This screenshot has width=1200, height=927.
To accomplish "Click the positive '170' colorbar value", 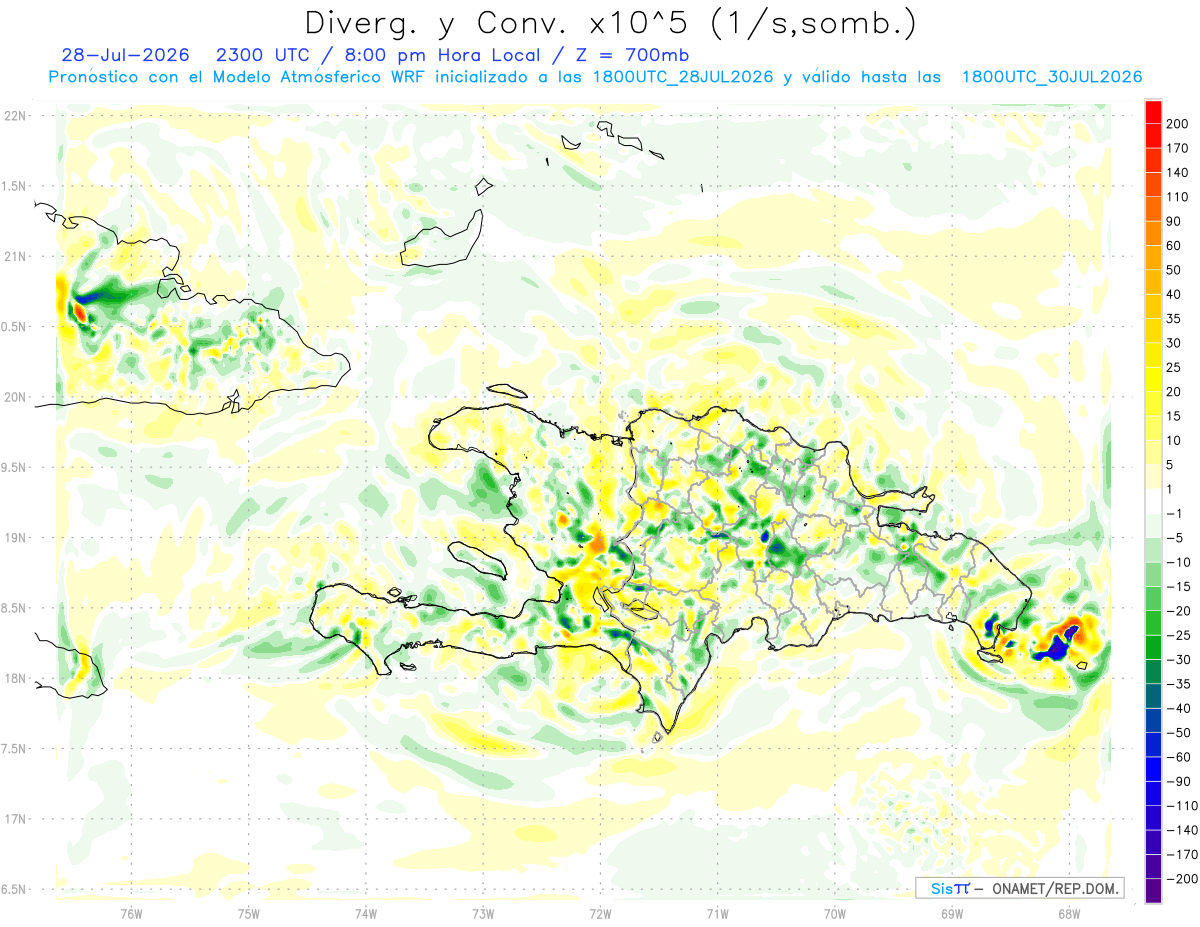I will pyautogui.click(x=1179, y=148).
